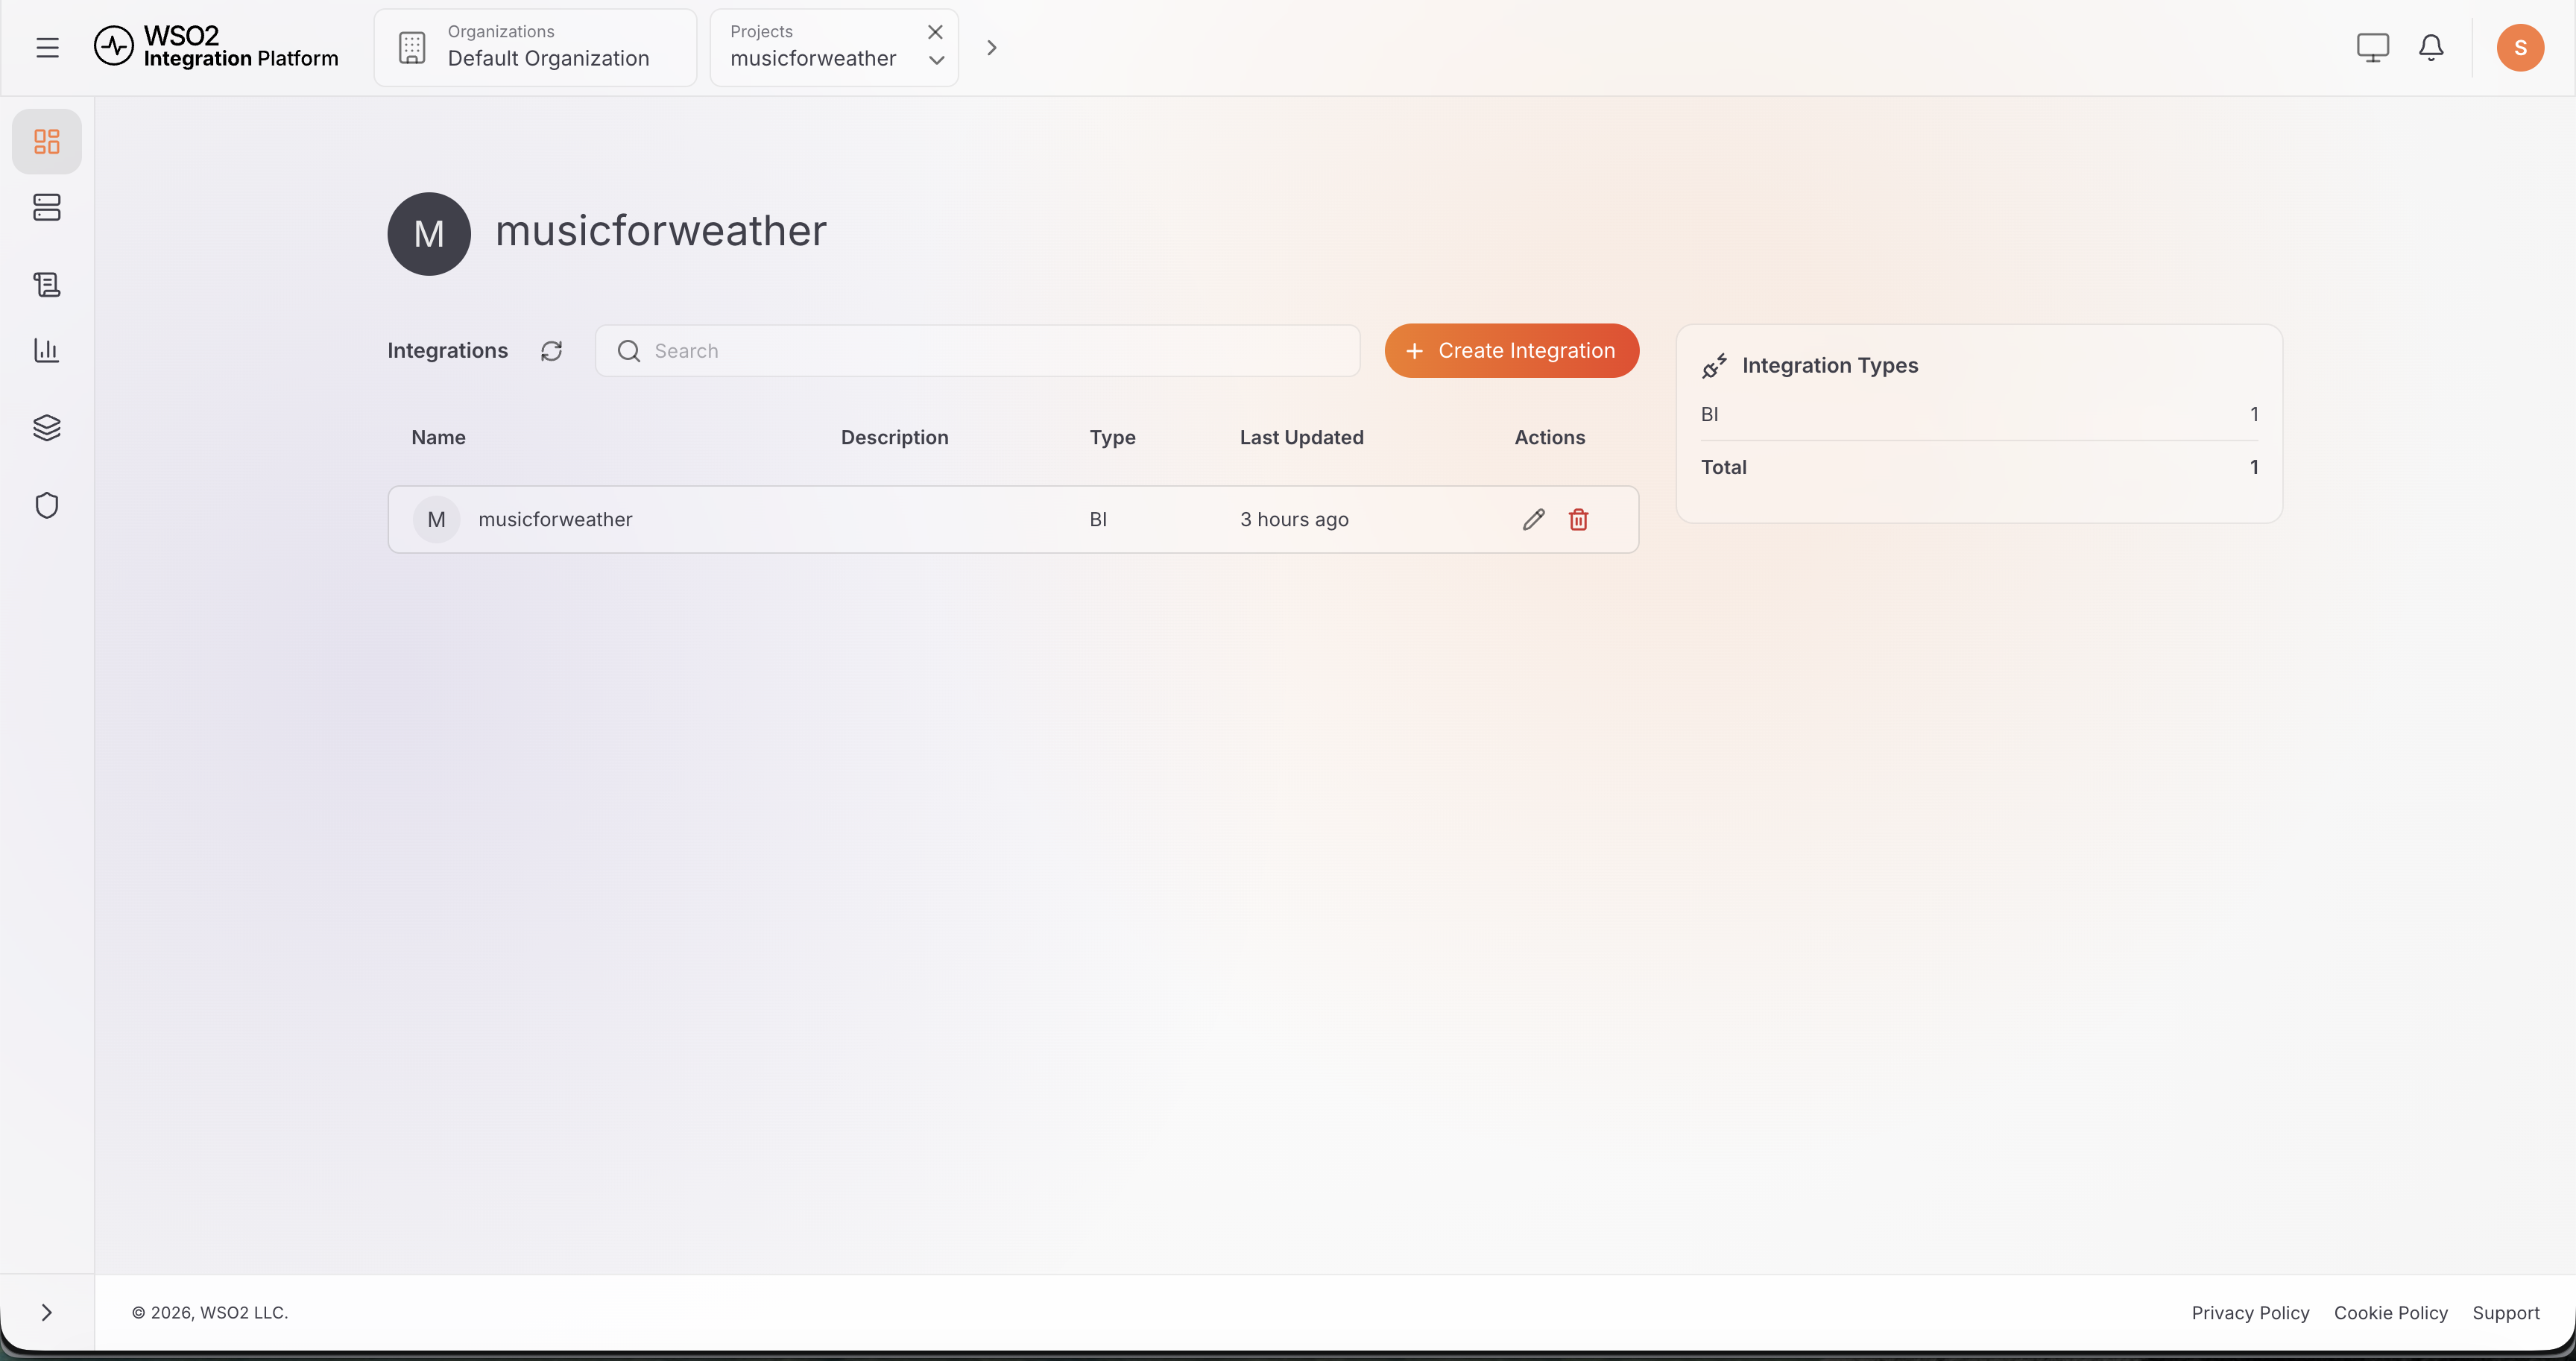The width and height of the screenshot is (2576, 1361).
Task: Click the organization building icon
Action: click(x=412, y=47)
